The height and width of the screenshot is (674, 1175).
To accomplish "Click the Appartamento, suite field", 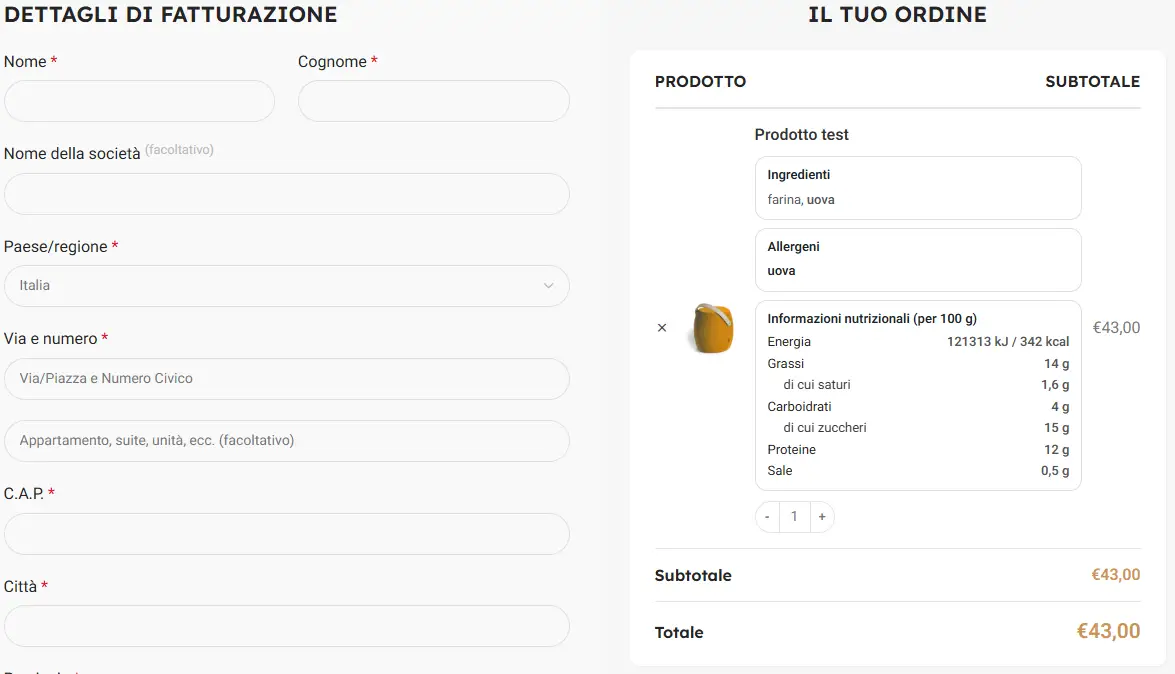I will (x=286, y=440).
